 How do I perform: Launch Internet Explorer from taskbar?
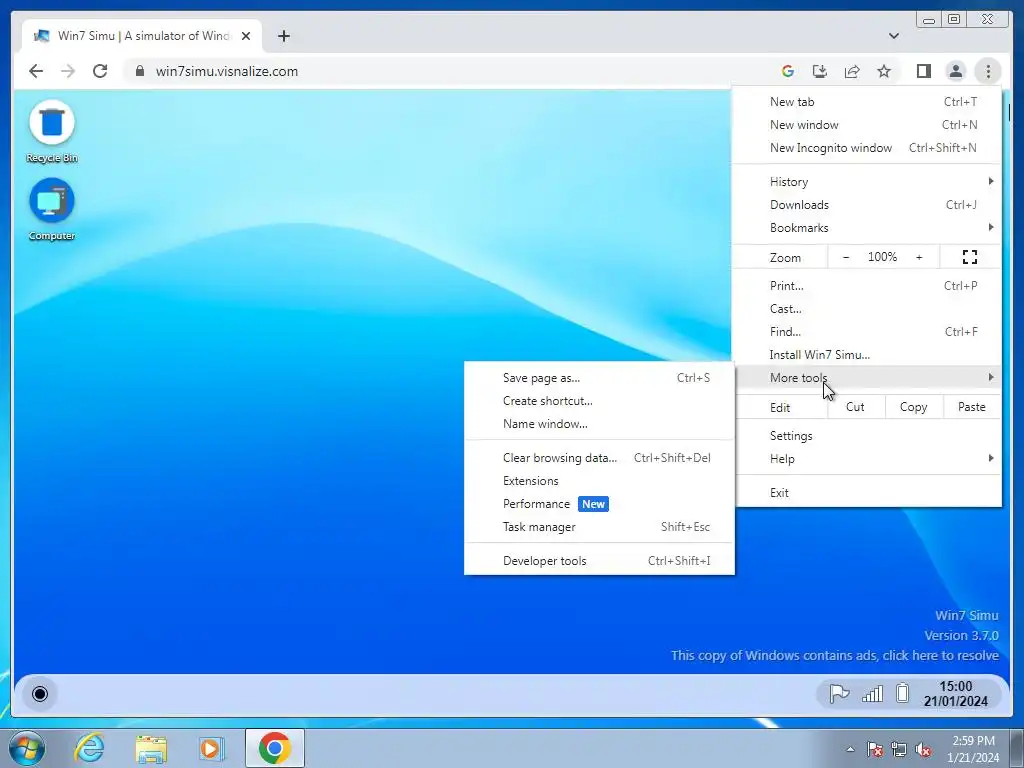coord(89,748)
